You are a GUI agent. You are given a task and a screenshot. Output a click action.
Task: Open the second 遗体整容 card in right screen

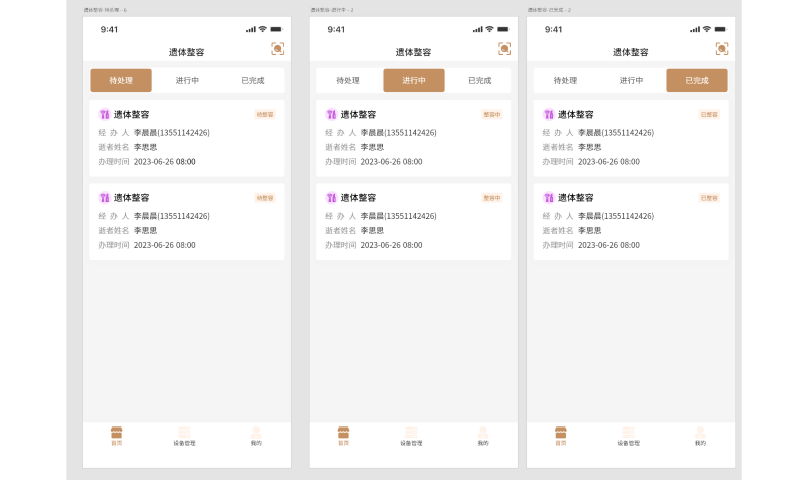[x=630, y=222]
